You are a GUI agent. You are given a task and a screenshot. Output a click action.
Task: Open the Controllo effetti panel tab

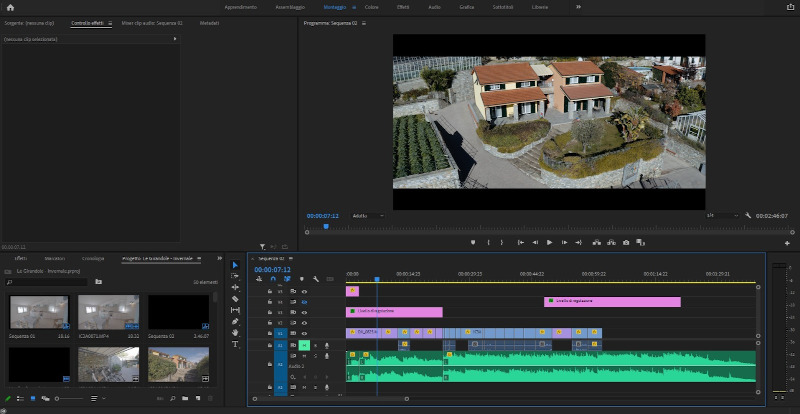87,22
